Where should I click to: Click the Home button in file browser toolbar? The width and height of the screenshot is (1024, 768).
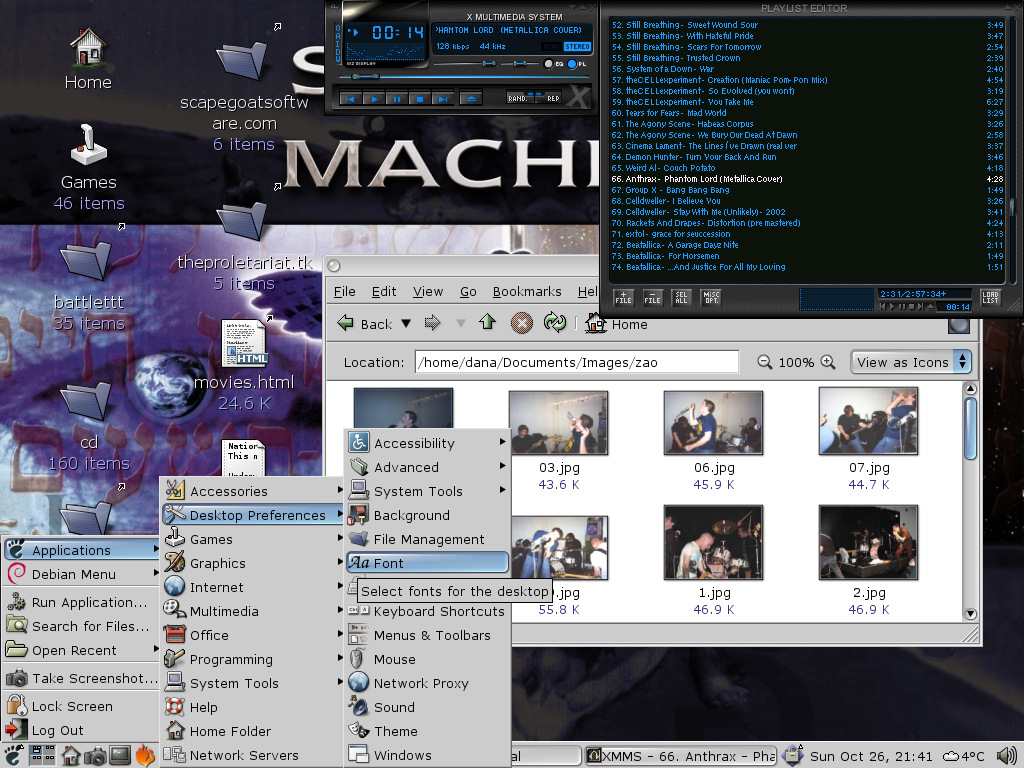[x=616, y=323]
